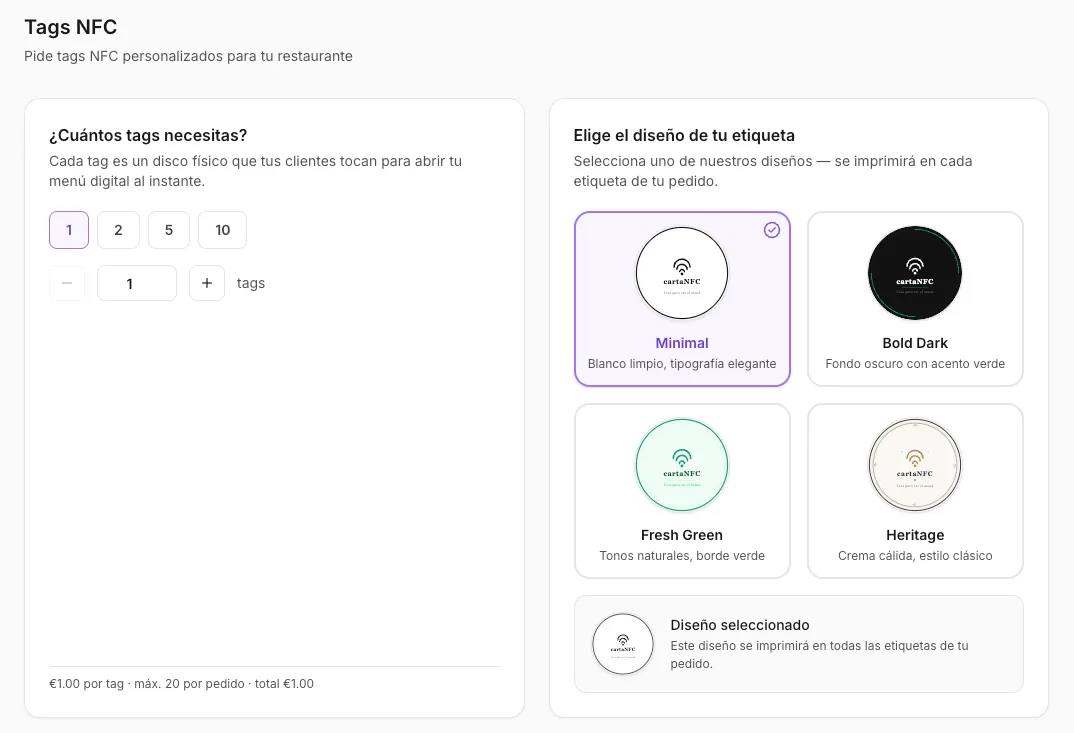
Task: Click the Diseño seleccionado summary panel
Action: [798, 644]
